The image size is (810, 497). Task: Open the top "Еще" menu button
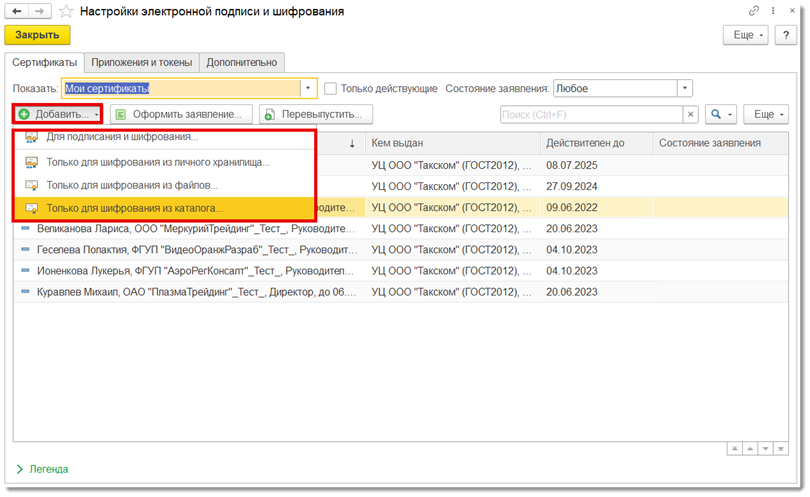coord(748,35)
